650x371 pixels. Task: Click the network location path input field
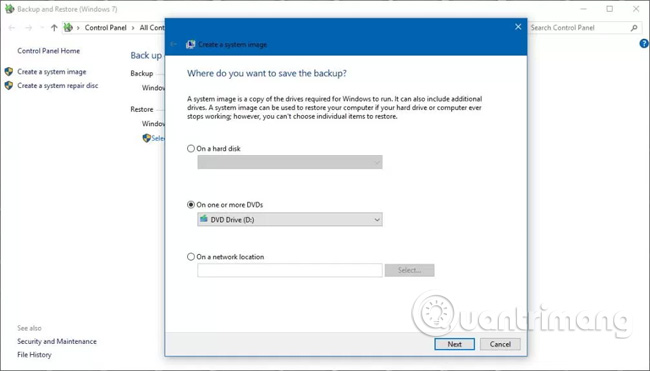(290, 270)
